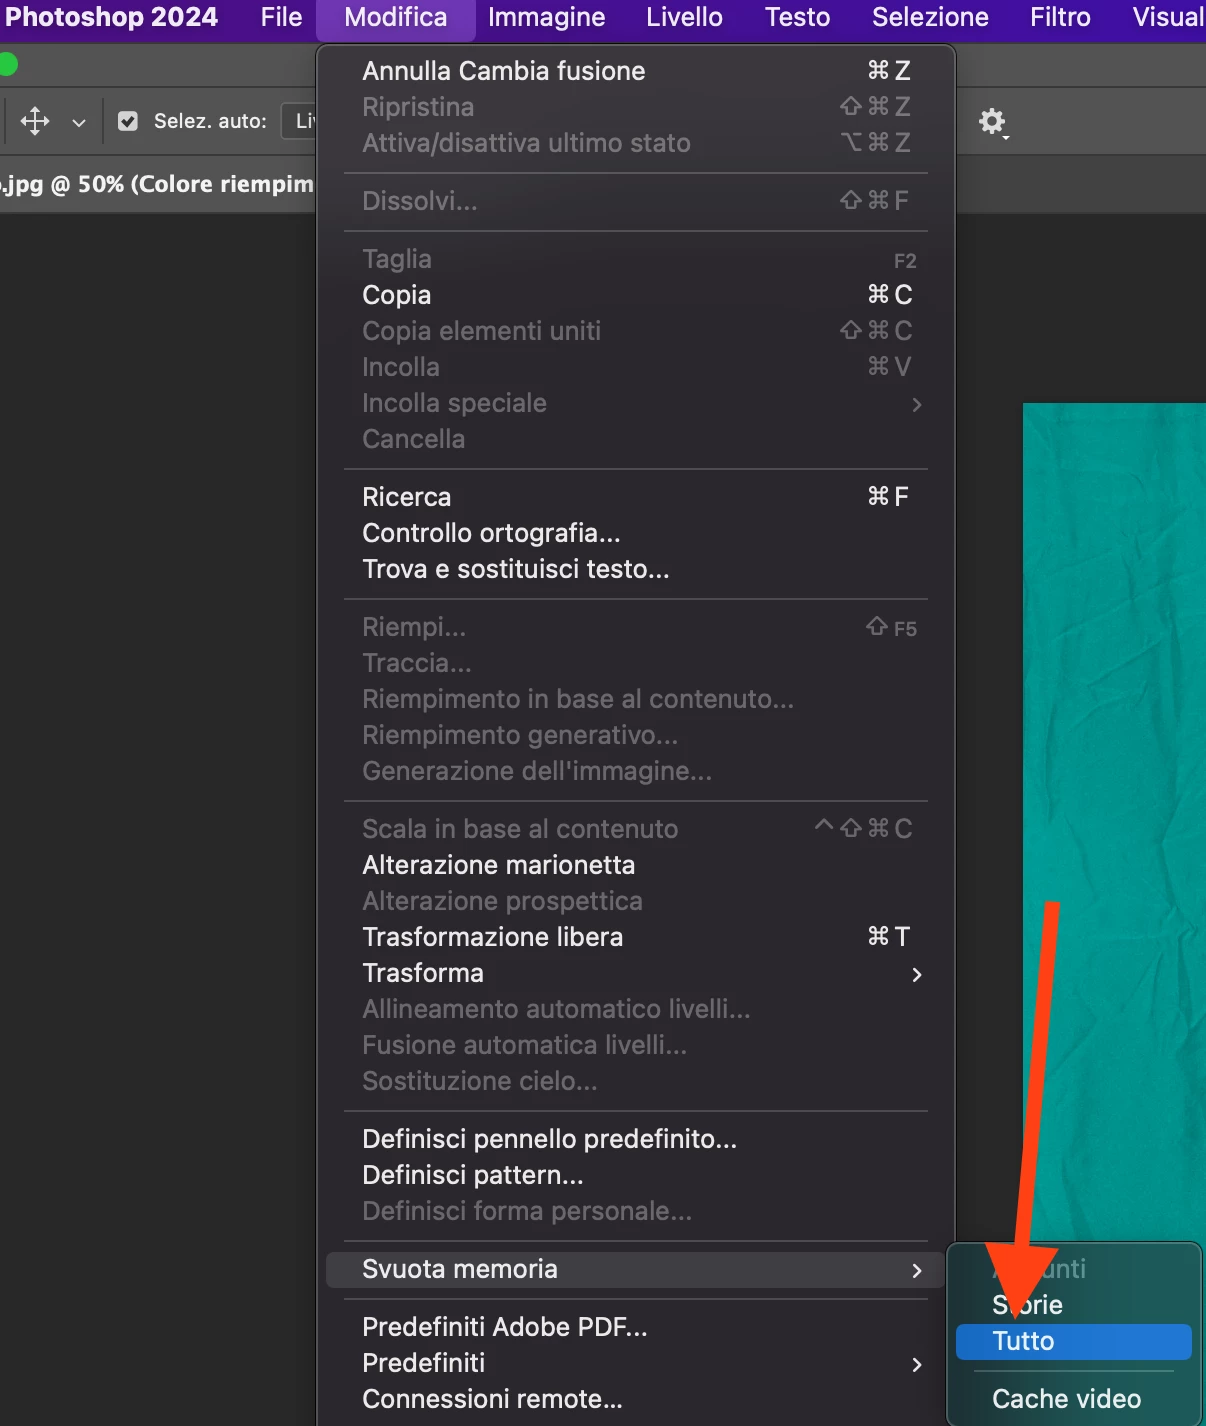Image resolution: width=1206 pixels, height=1426 pixels.
Task: Close the Modifica menu in menu bar
Action: (x=396, y=17)
